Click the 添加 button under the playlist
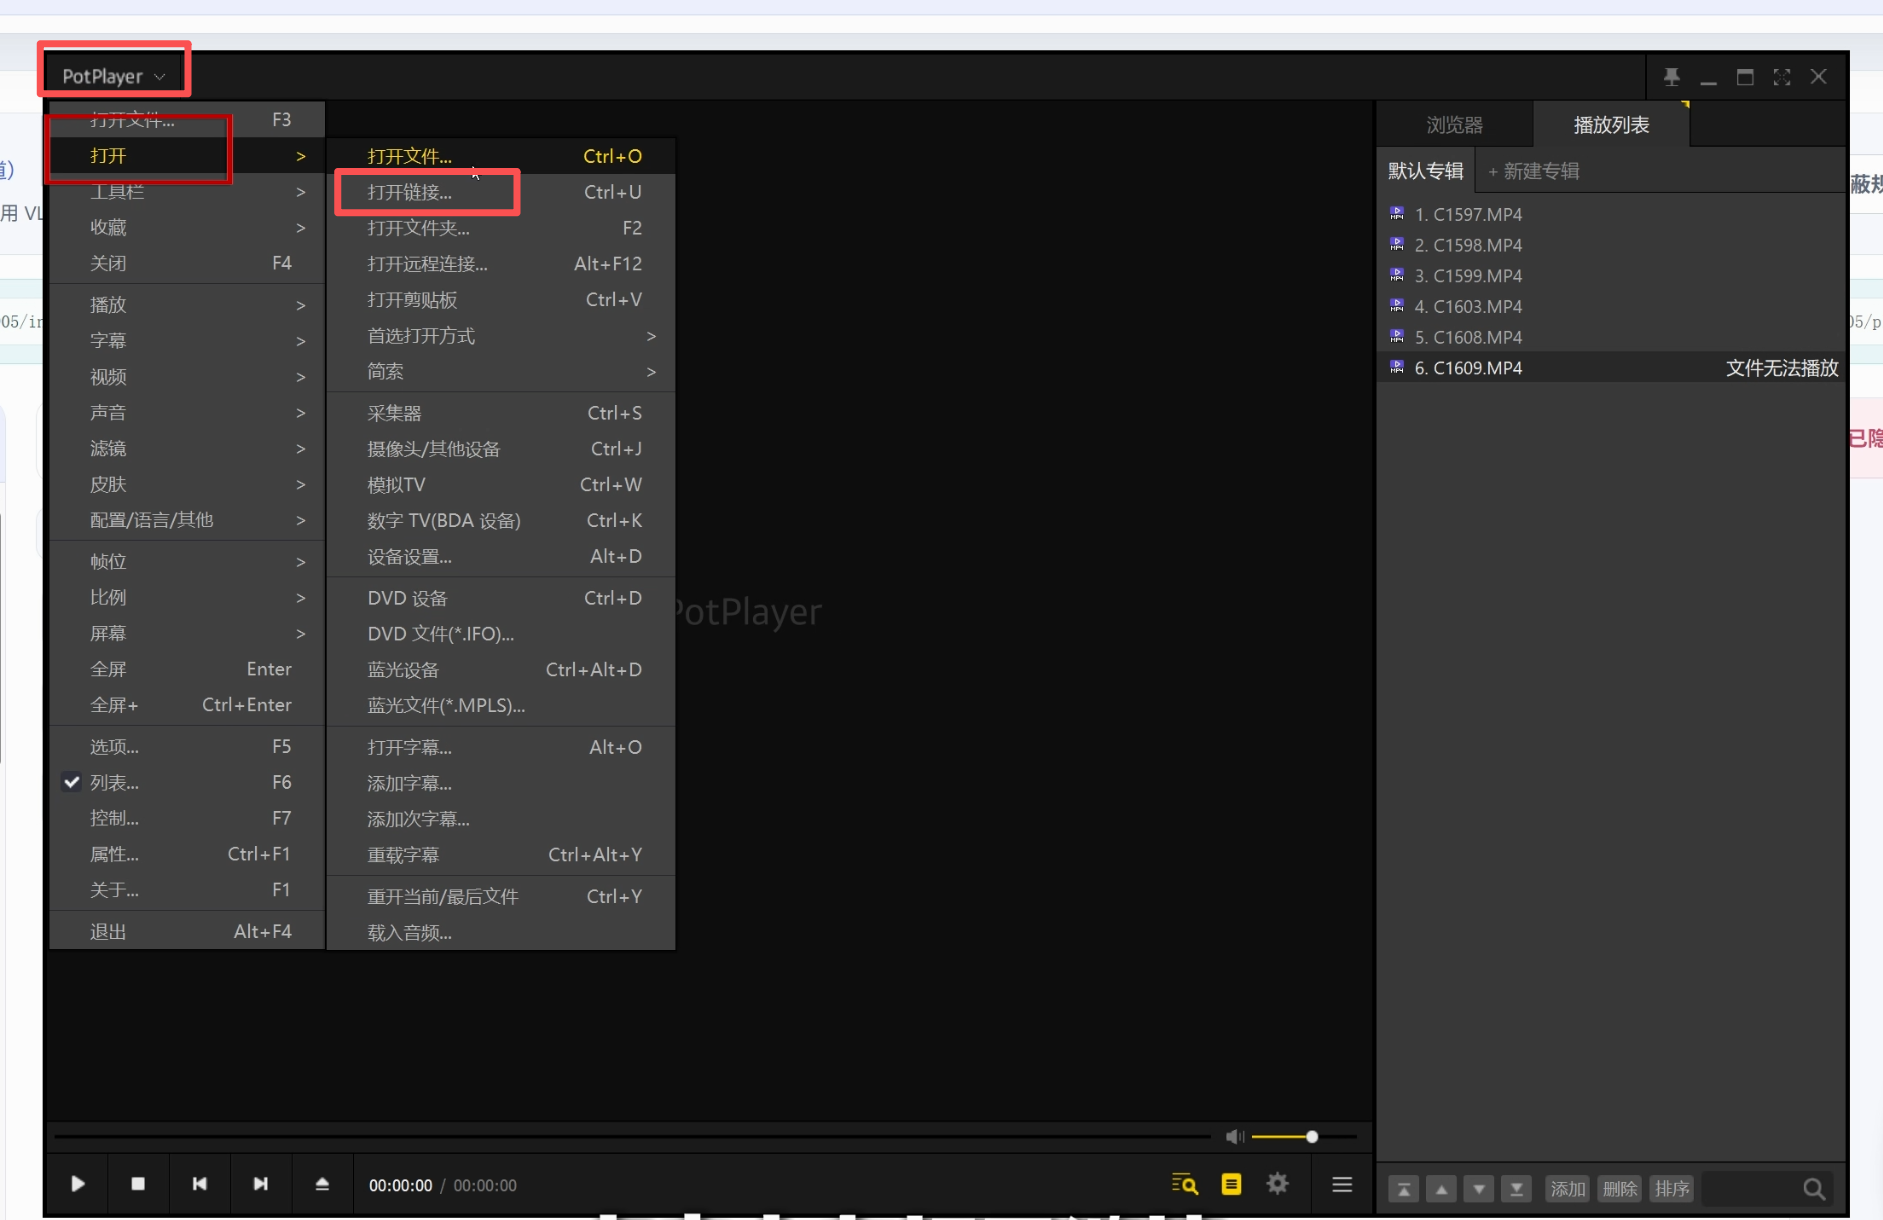The image size is (1883, 1220). click(1568, 1189)
